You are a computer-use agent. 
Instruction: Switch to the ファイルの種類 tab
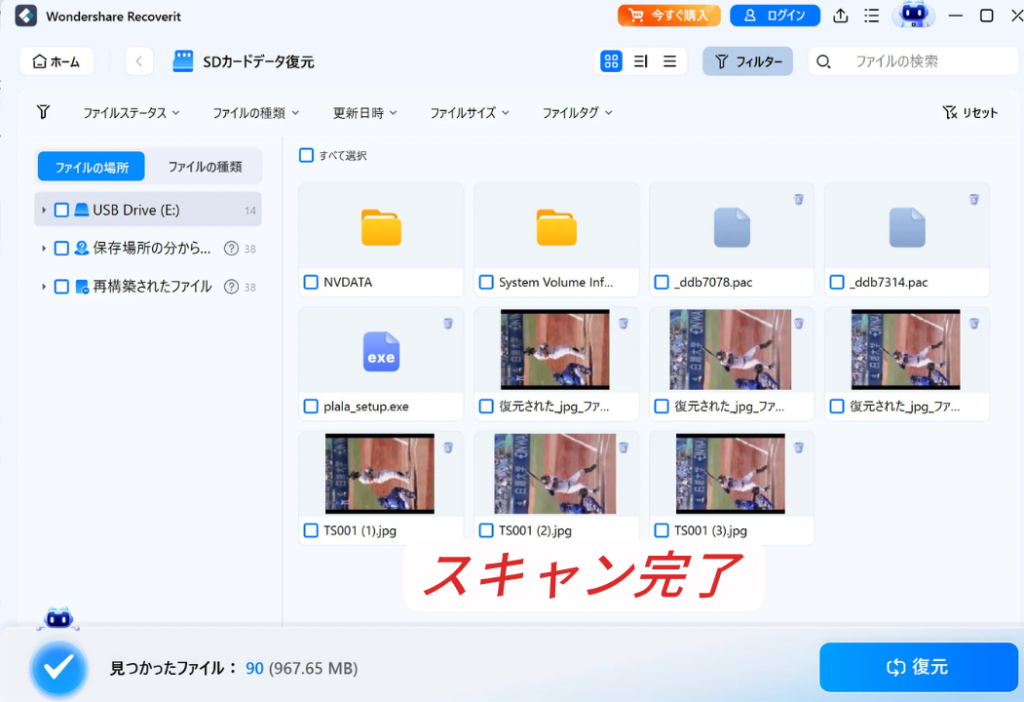coord(205,167)
